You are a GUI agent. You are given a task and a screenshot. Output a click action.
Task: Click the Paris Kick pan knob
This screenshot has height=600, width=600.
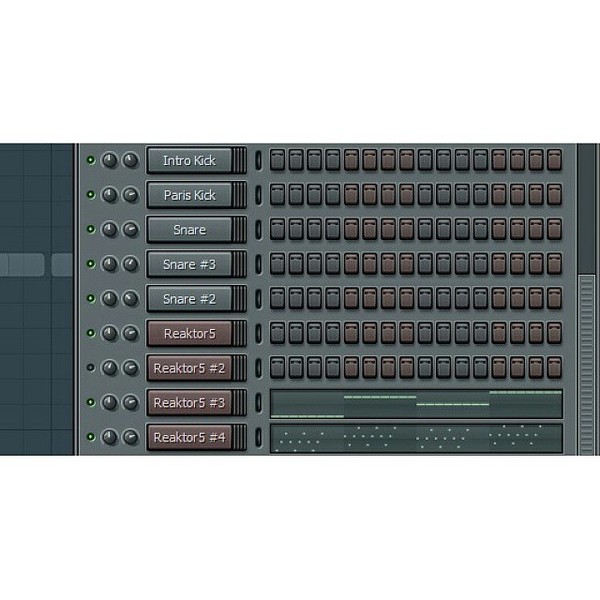pos(110,195)
